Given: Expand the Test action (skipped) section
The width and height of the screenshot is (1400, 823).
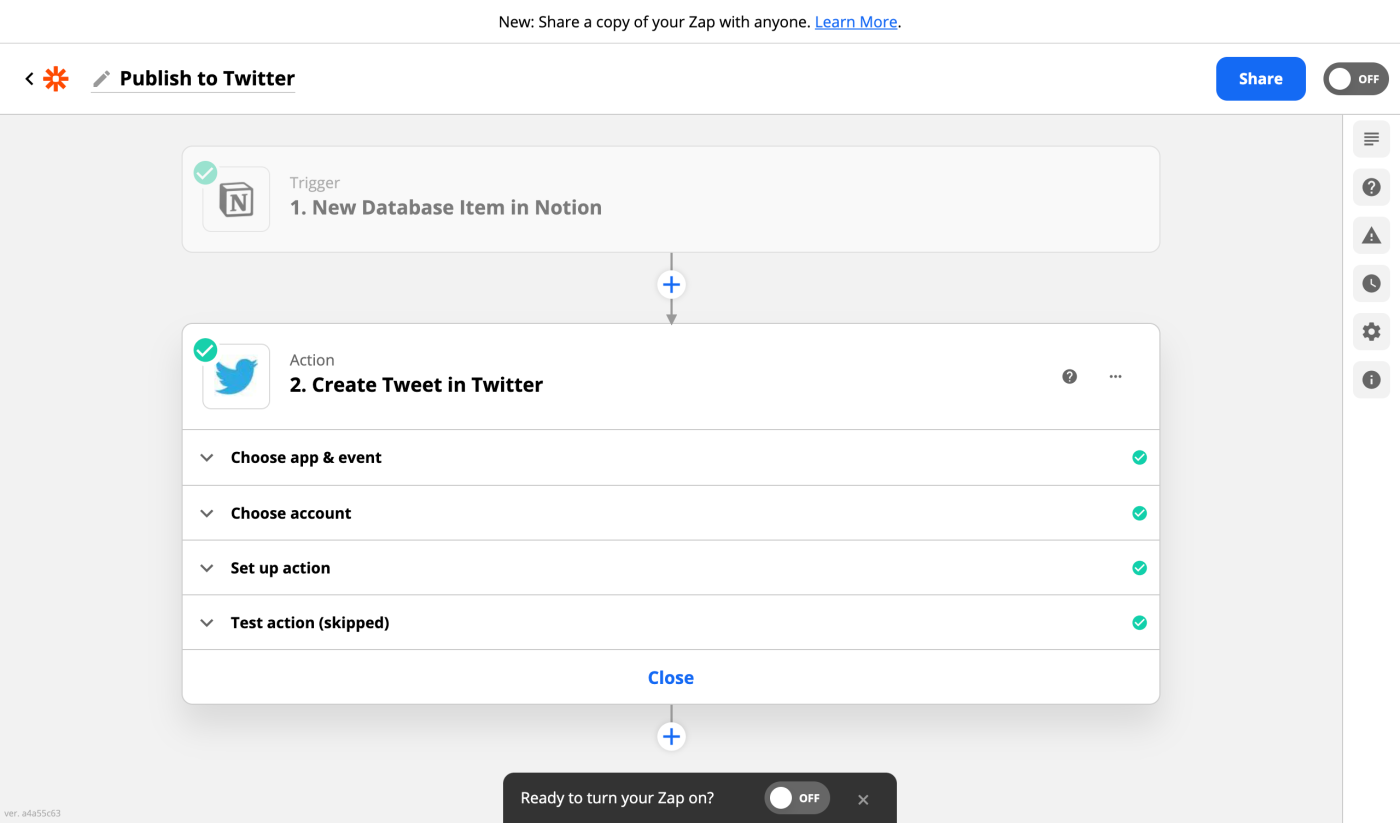Looking at the screenshot, I should point(671,623).
